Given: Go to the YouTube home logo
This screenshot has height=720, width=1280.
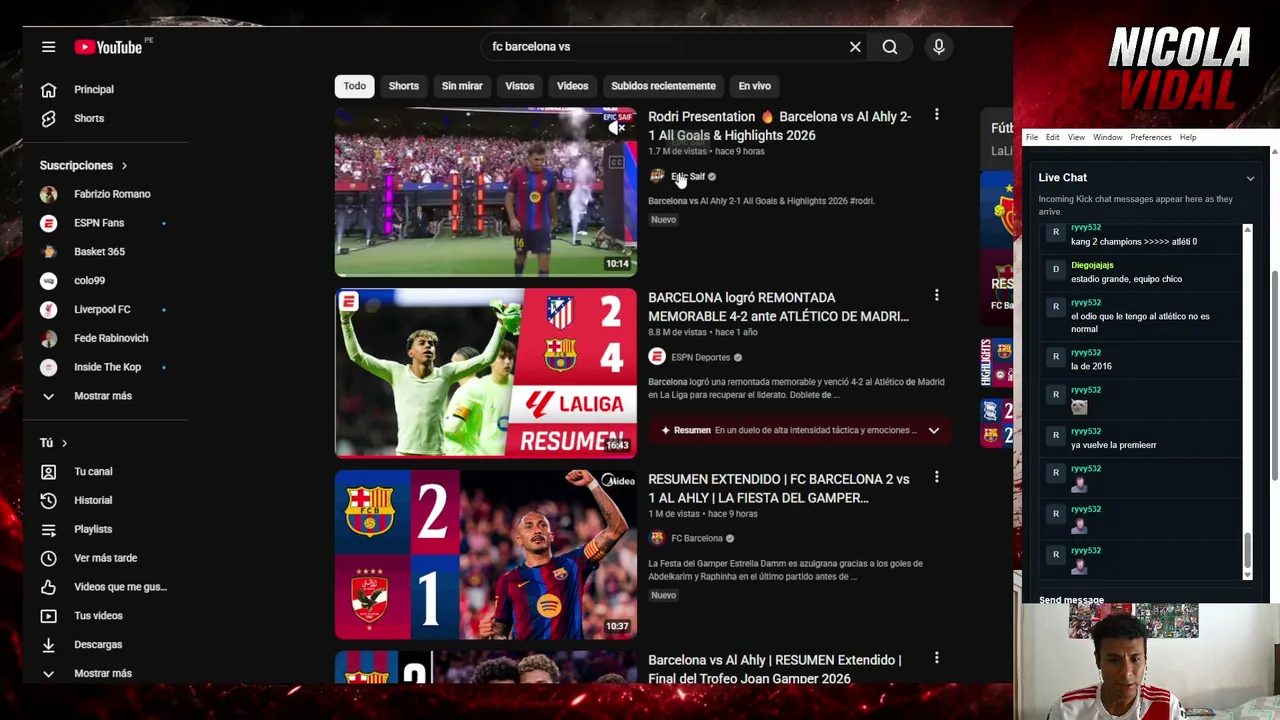Looking at the screenshot, I should 108,47.
